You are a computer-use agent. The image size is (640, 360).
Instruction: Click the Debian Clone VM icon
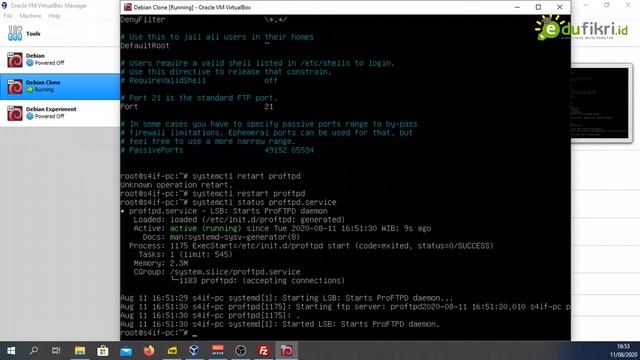[x=15, y=87]
